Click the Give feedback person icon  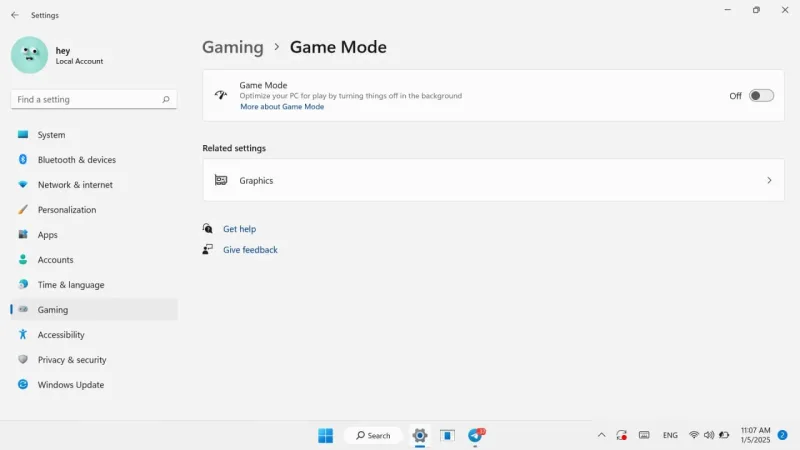(208, 249)
